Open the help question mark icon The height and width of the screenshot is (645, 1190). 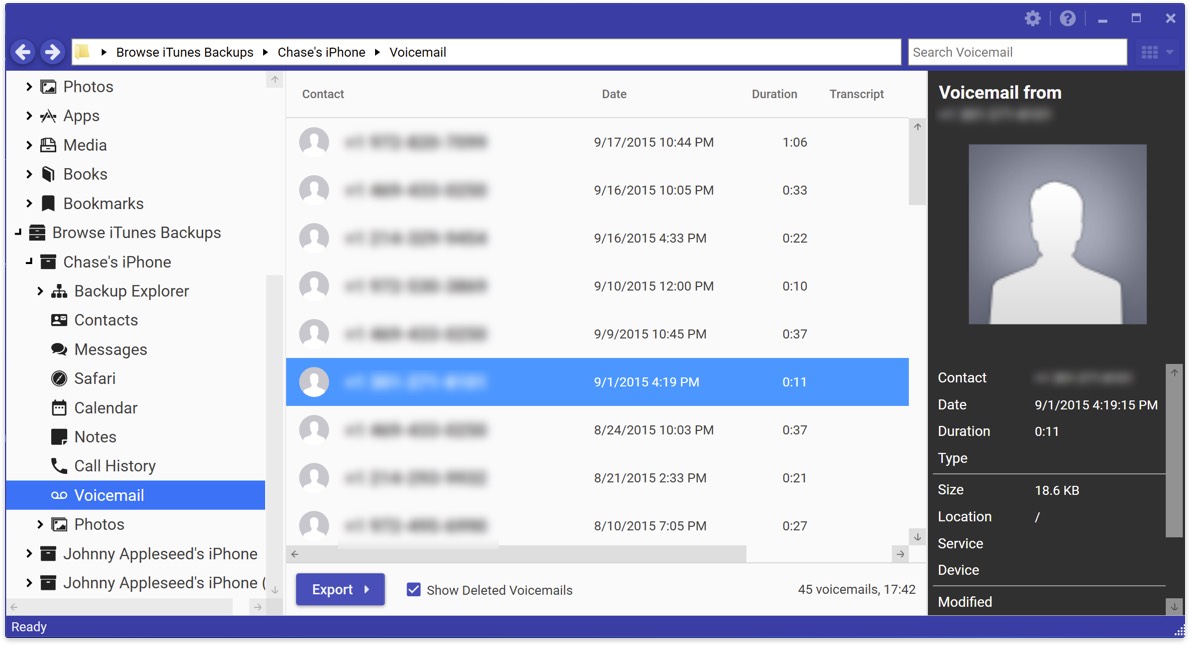(x=1067, y=19)
